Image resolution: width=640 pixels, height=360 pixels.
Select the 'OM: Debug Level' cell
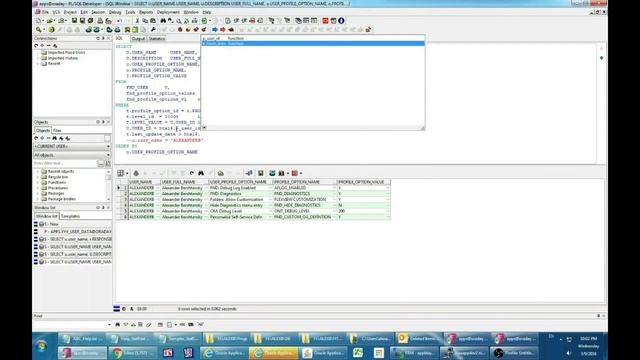[241, 211]
